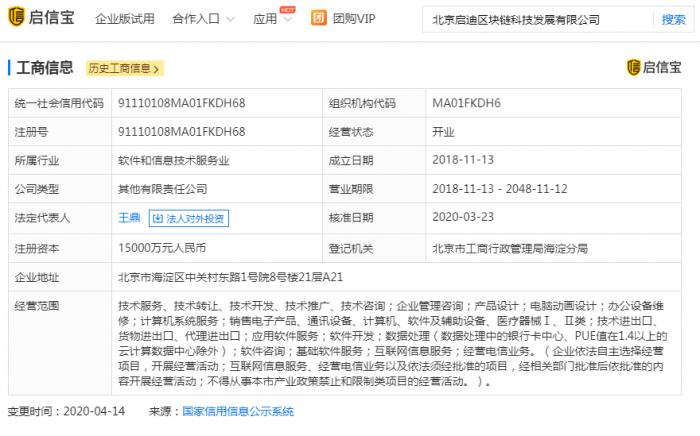Image resolution: width=700 pixels, height=436 pixels.
Task: Click the icon inside 法人对外投资 button
Action: coord(157,217)
